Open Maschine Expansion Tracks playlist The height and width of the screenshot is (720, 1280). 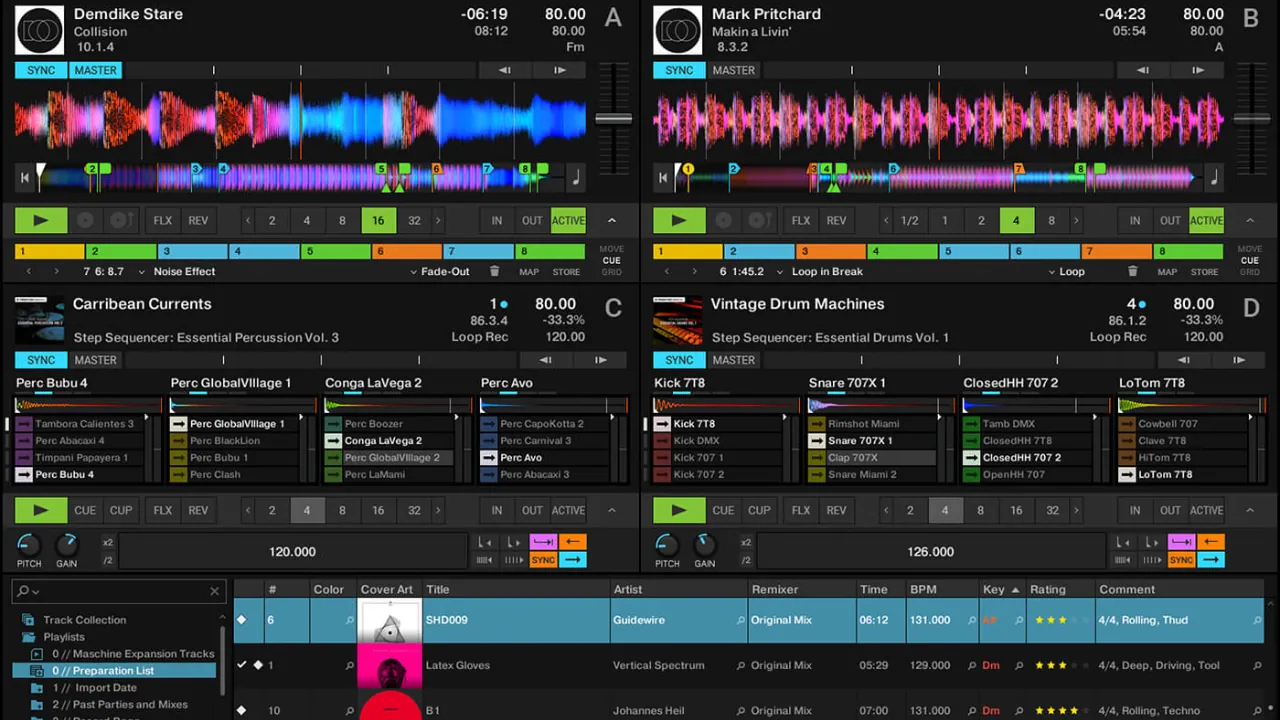pyautogui.click(x=133, y=654)
